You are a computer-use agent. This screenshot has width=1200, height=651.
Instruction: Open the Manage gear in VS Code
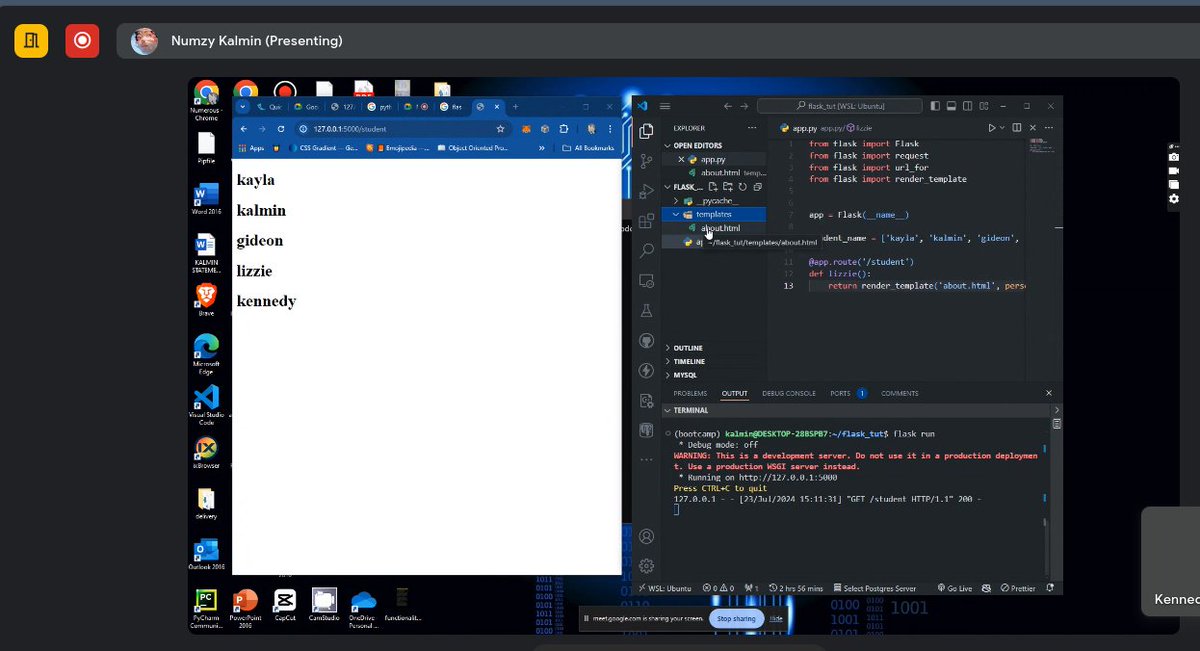pos(646,566)
